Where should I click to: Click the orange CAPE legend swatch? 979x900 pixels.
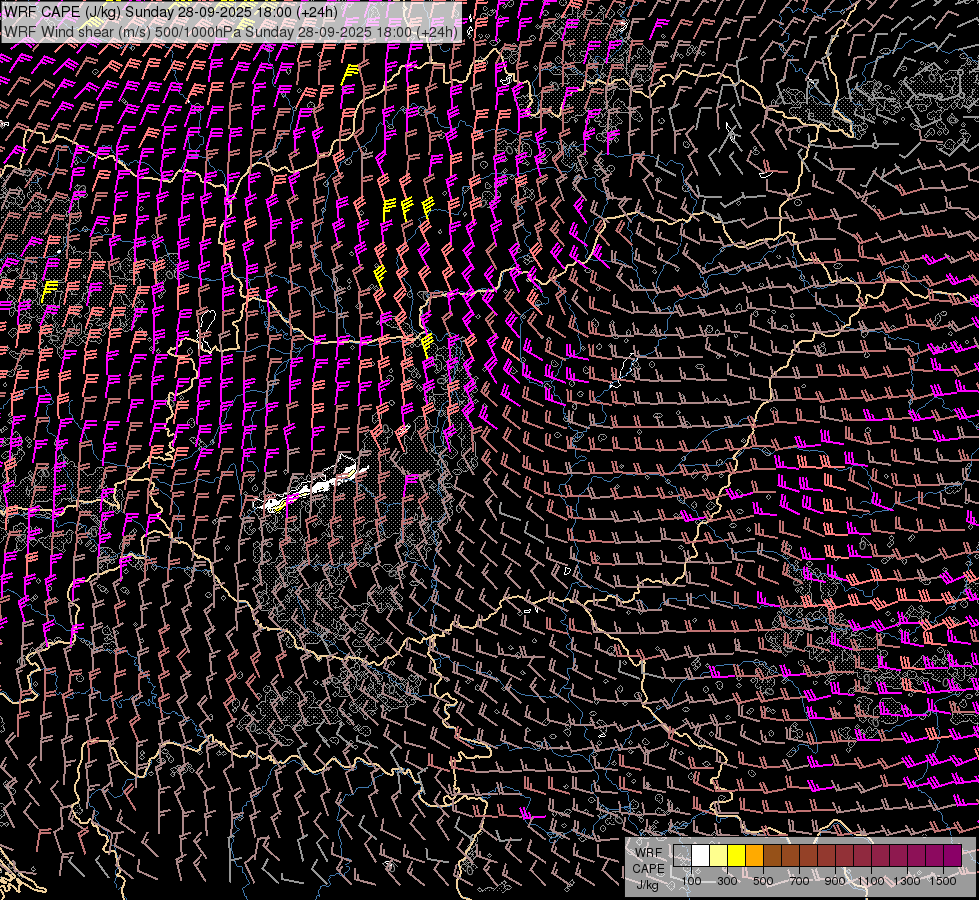point(754,855)
